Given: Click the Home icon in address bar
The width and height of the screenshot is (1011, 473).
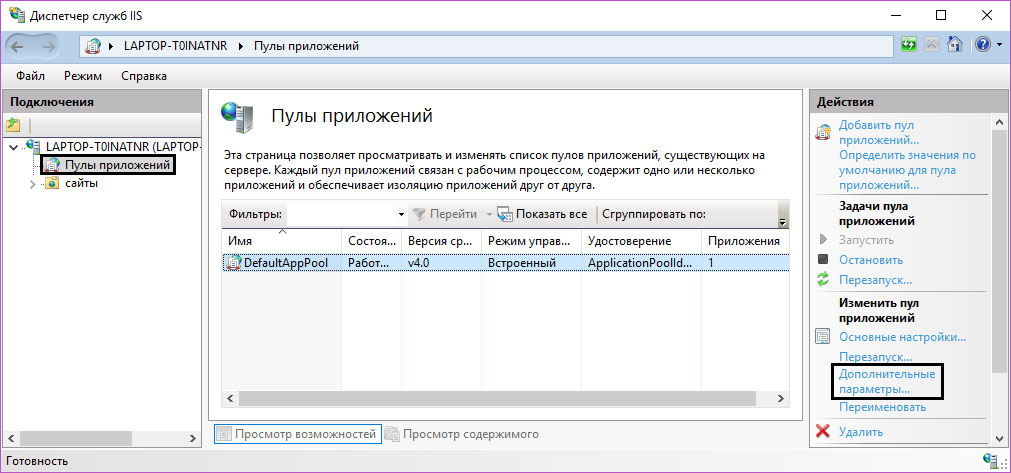Looking at the screenshot, I should pos(956,45).
